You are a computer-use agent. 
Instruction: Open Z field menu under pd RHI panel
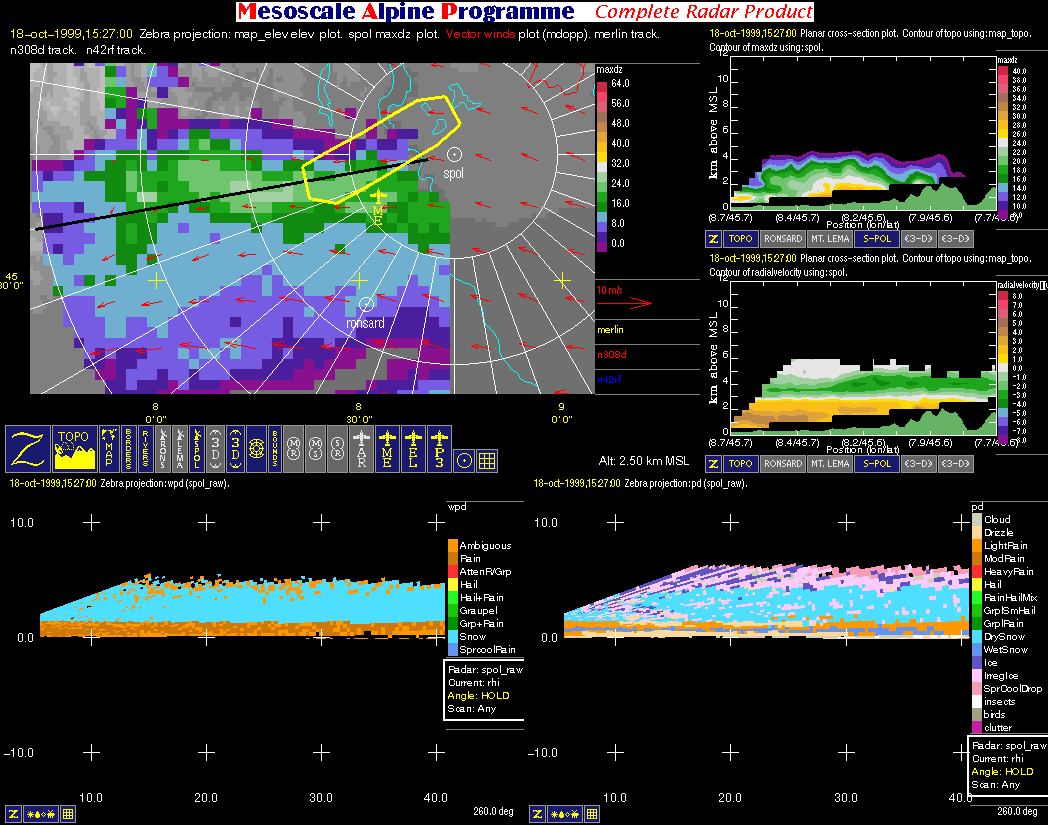click(537, 814)
